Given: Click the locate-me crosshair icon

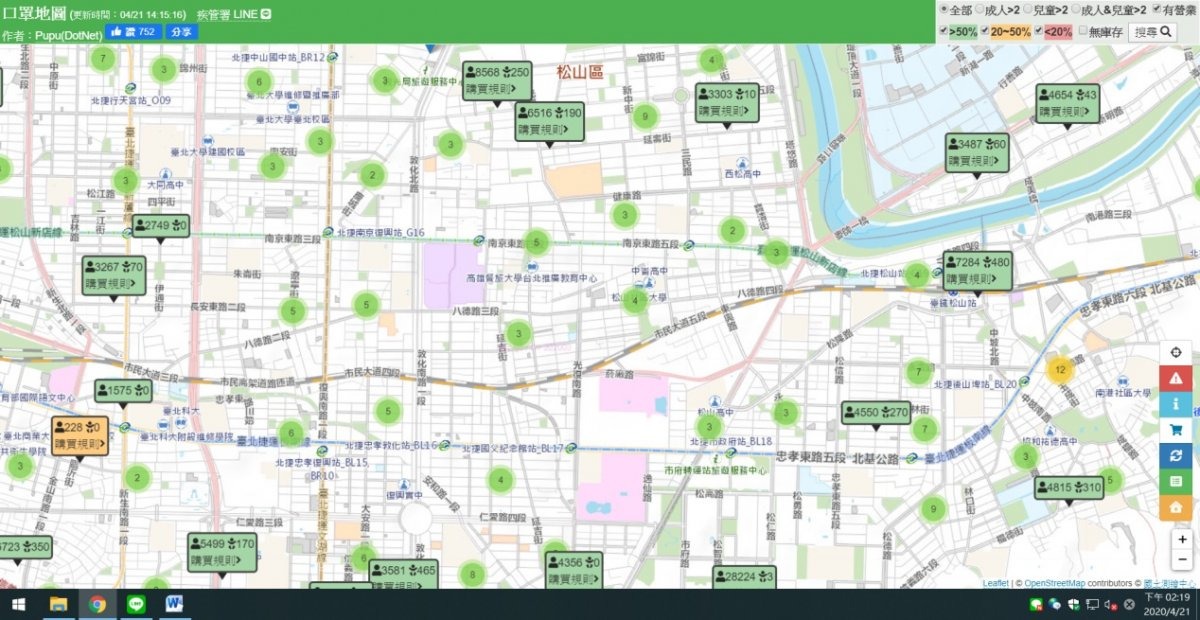Looking at the screenshot, I should coord(1175,353).
